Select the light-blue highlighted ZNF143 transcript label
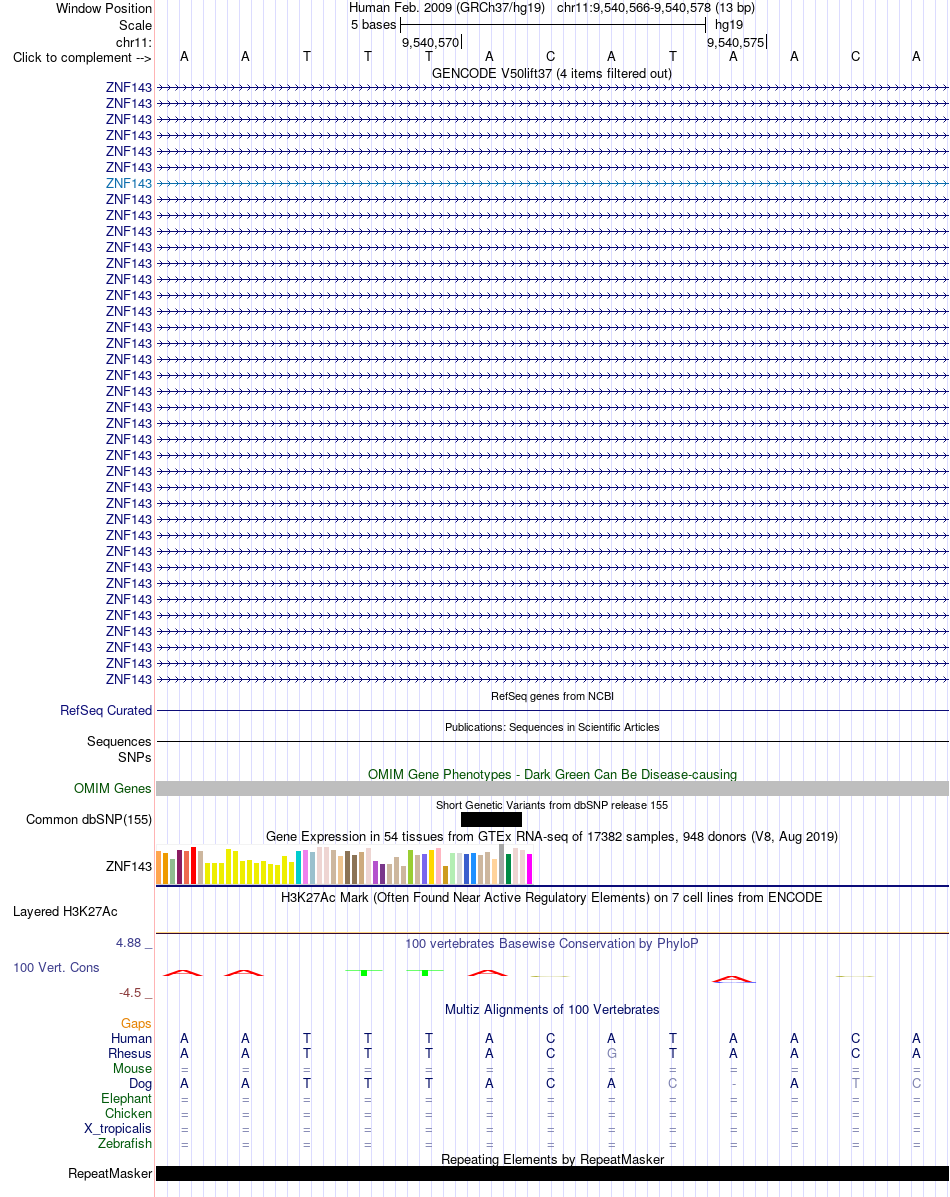Screen dimensions: 950x1197 (129, 183)
